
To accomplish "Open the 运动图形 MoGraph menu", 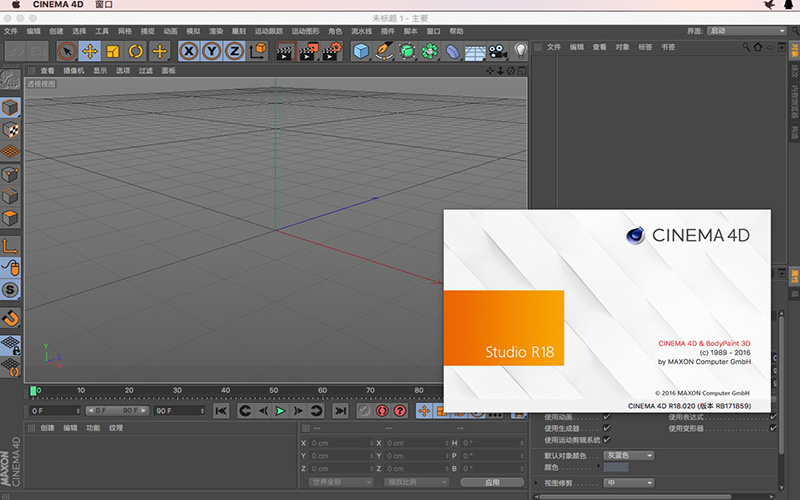I will [x=305, y=31].
